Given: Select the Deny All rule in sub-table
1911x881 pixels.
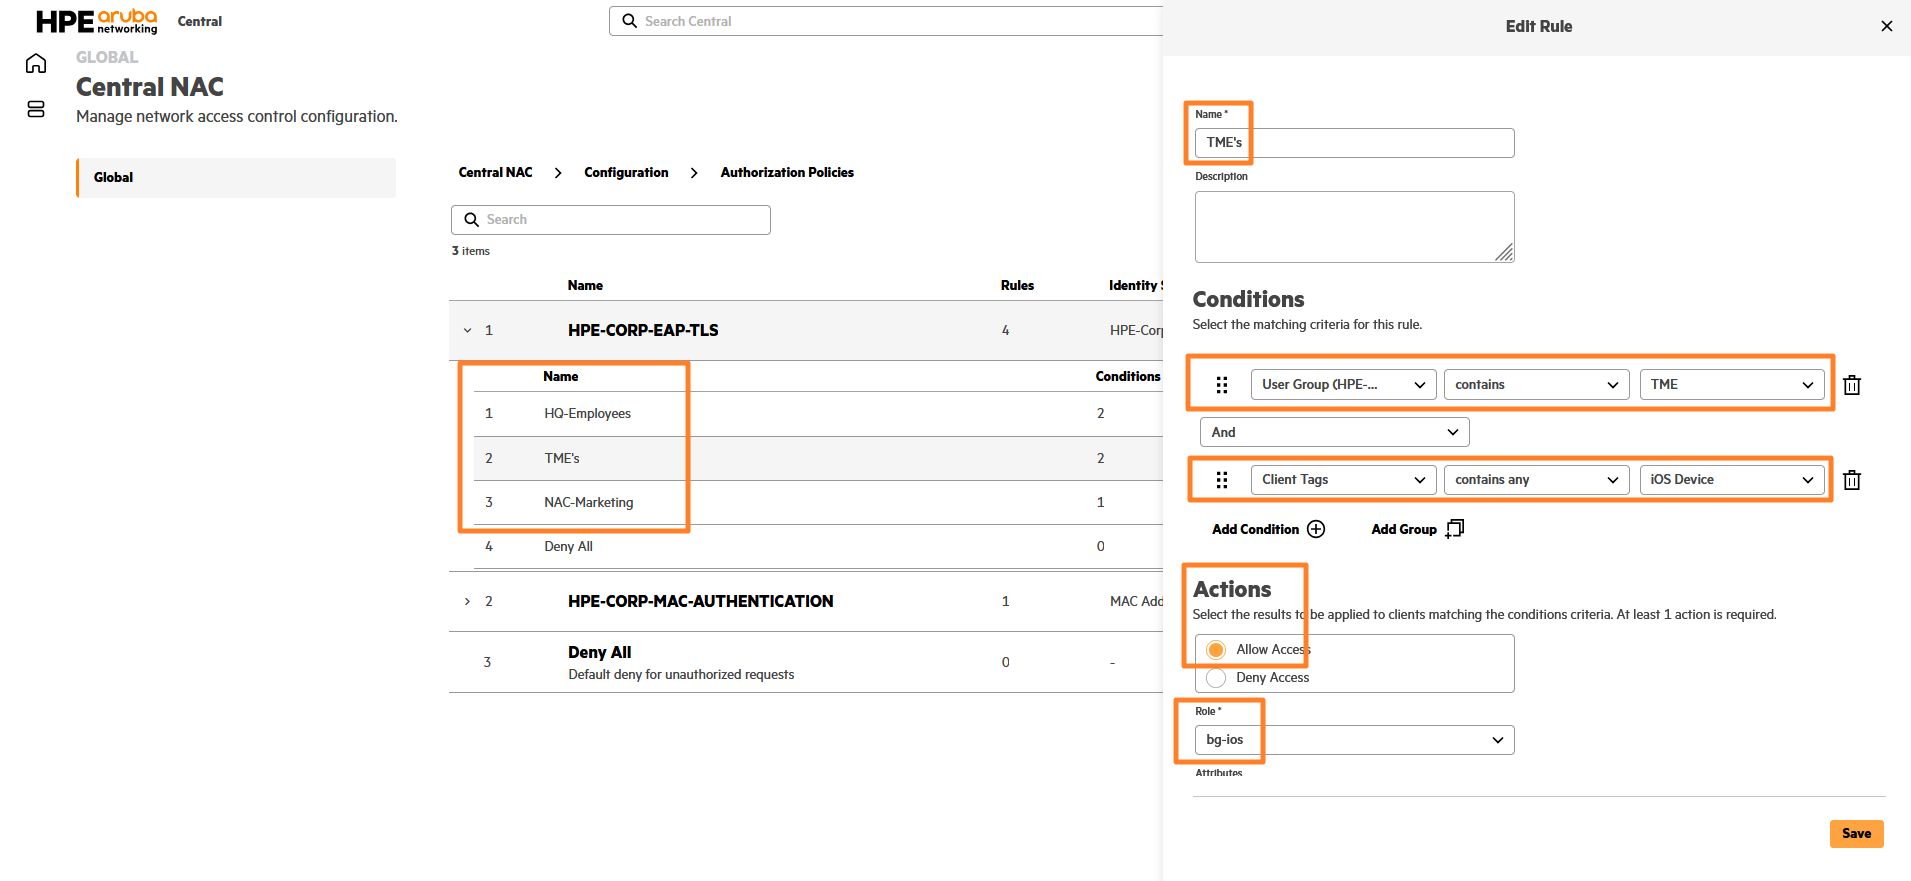Looking at the screenshot, I should point(818,547).
